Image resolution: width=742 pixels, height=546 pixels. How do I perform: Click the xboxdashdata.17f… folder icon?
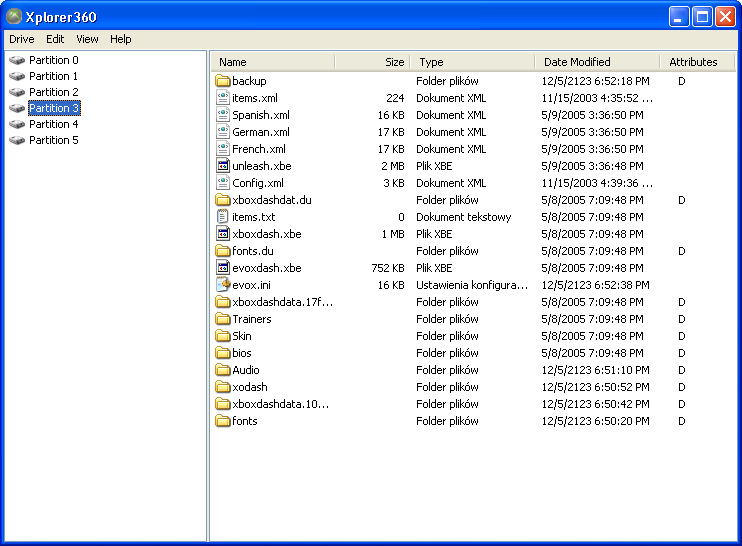pos(222,302)
